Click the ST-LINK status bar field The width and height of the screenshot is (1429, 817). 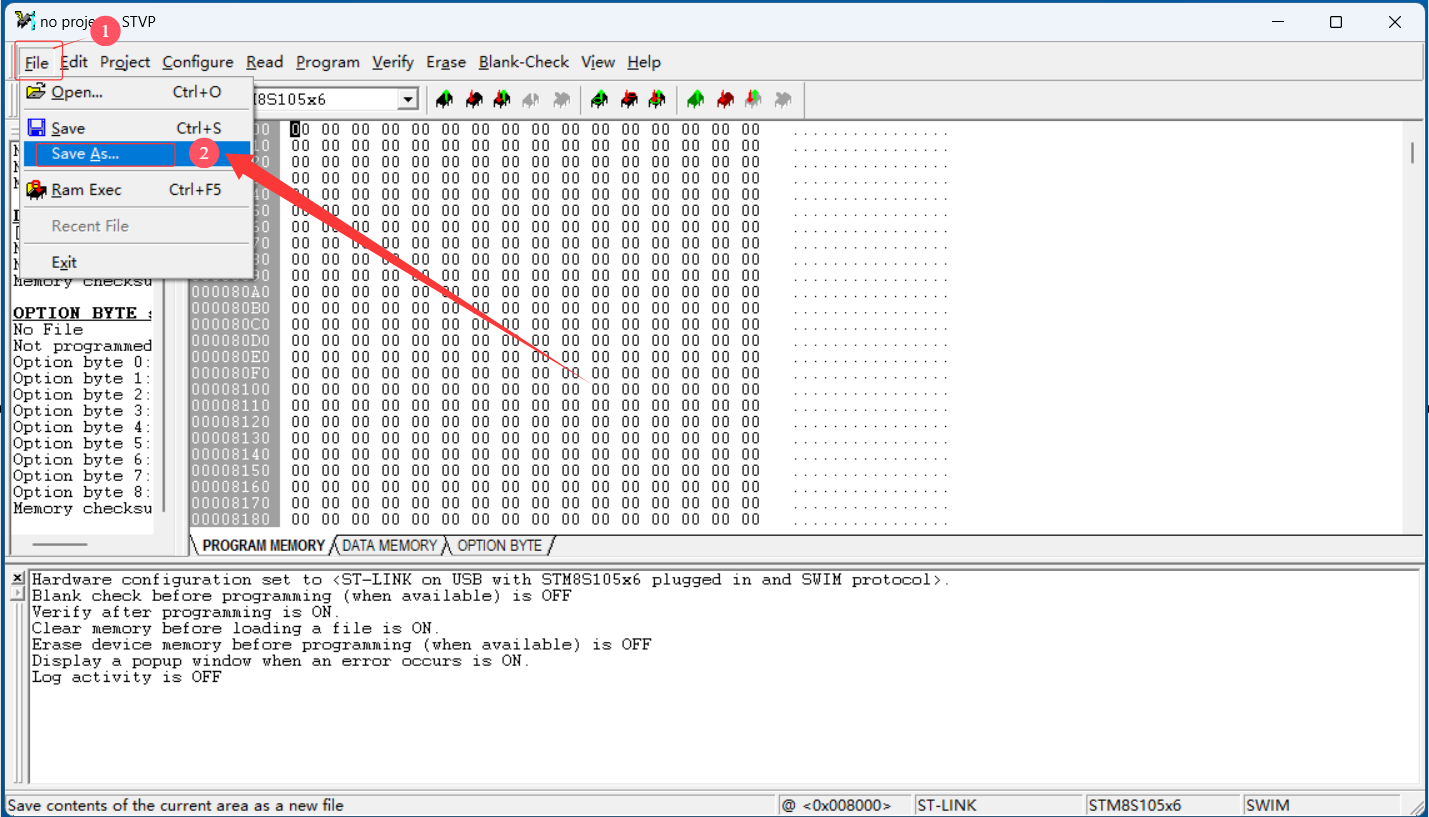tap(999, 805)
